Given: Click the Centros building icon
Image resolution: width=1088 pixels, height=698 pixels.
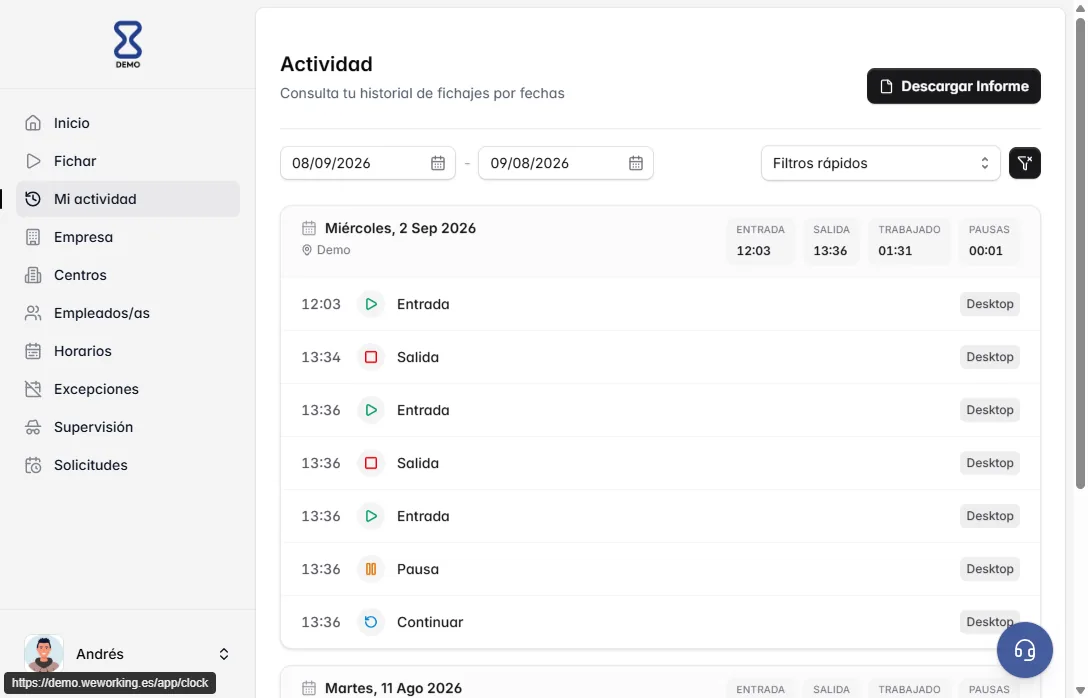Looking at the screenshot, I should click(33, 275).
